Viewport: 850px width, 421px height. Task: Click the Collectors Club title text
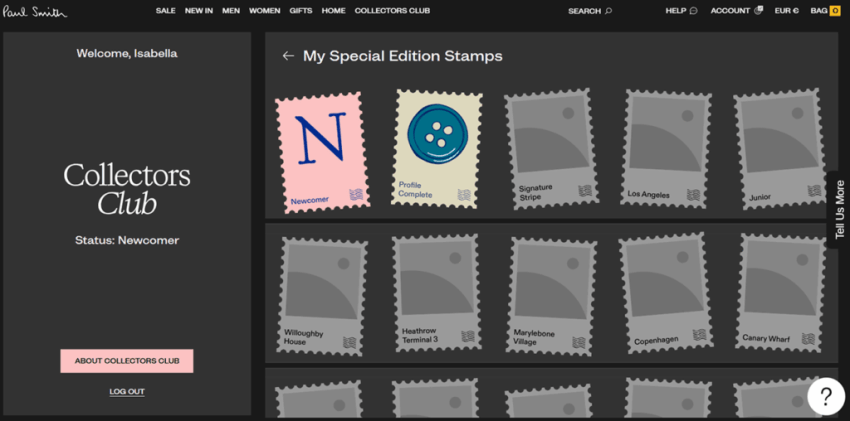click(x=127, y=190)
